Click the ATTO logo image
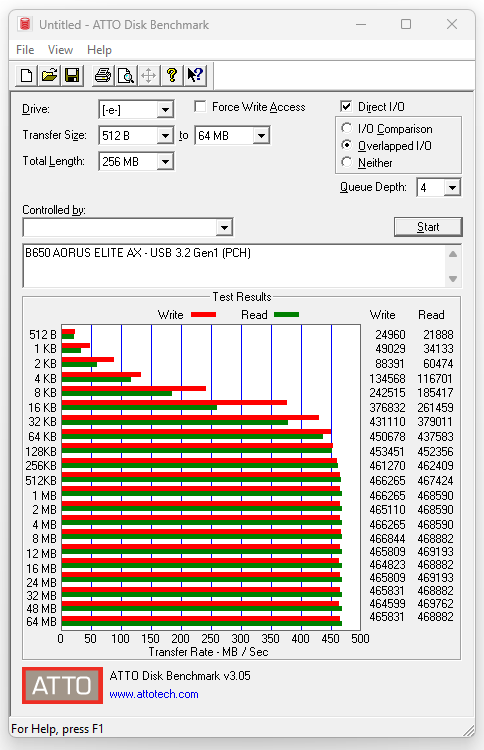Viewport: 484px width, 750px height. pos(63,685)
